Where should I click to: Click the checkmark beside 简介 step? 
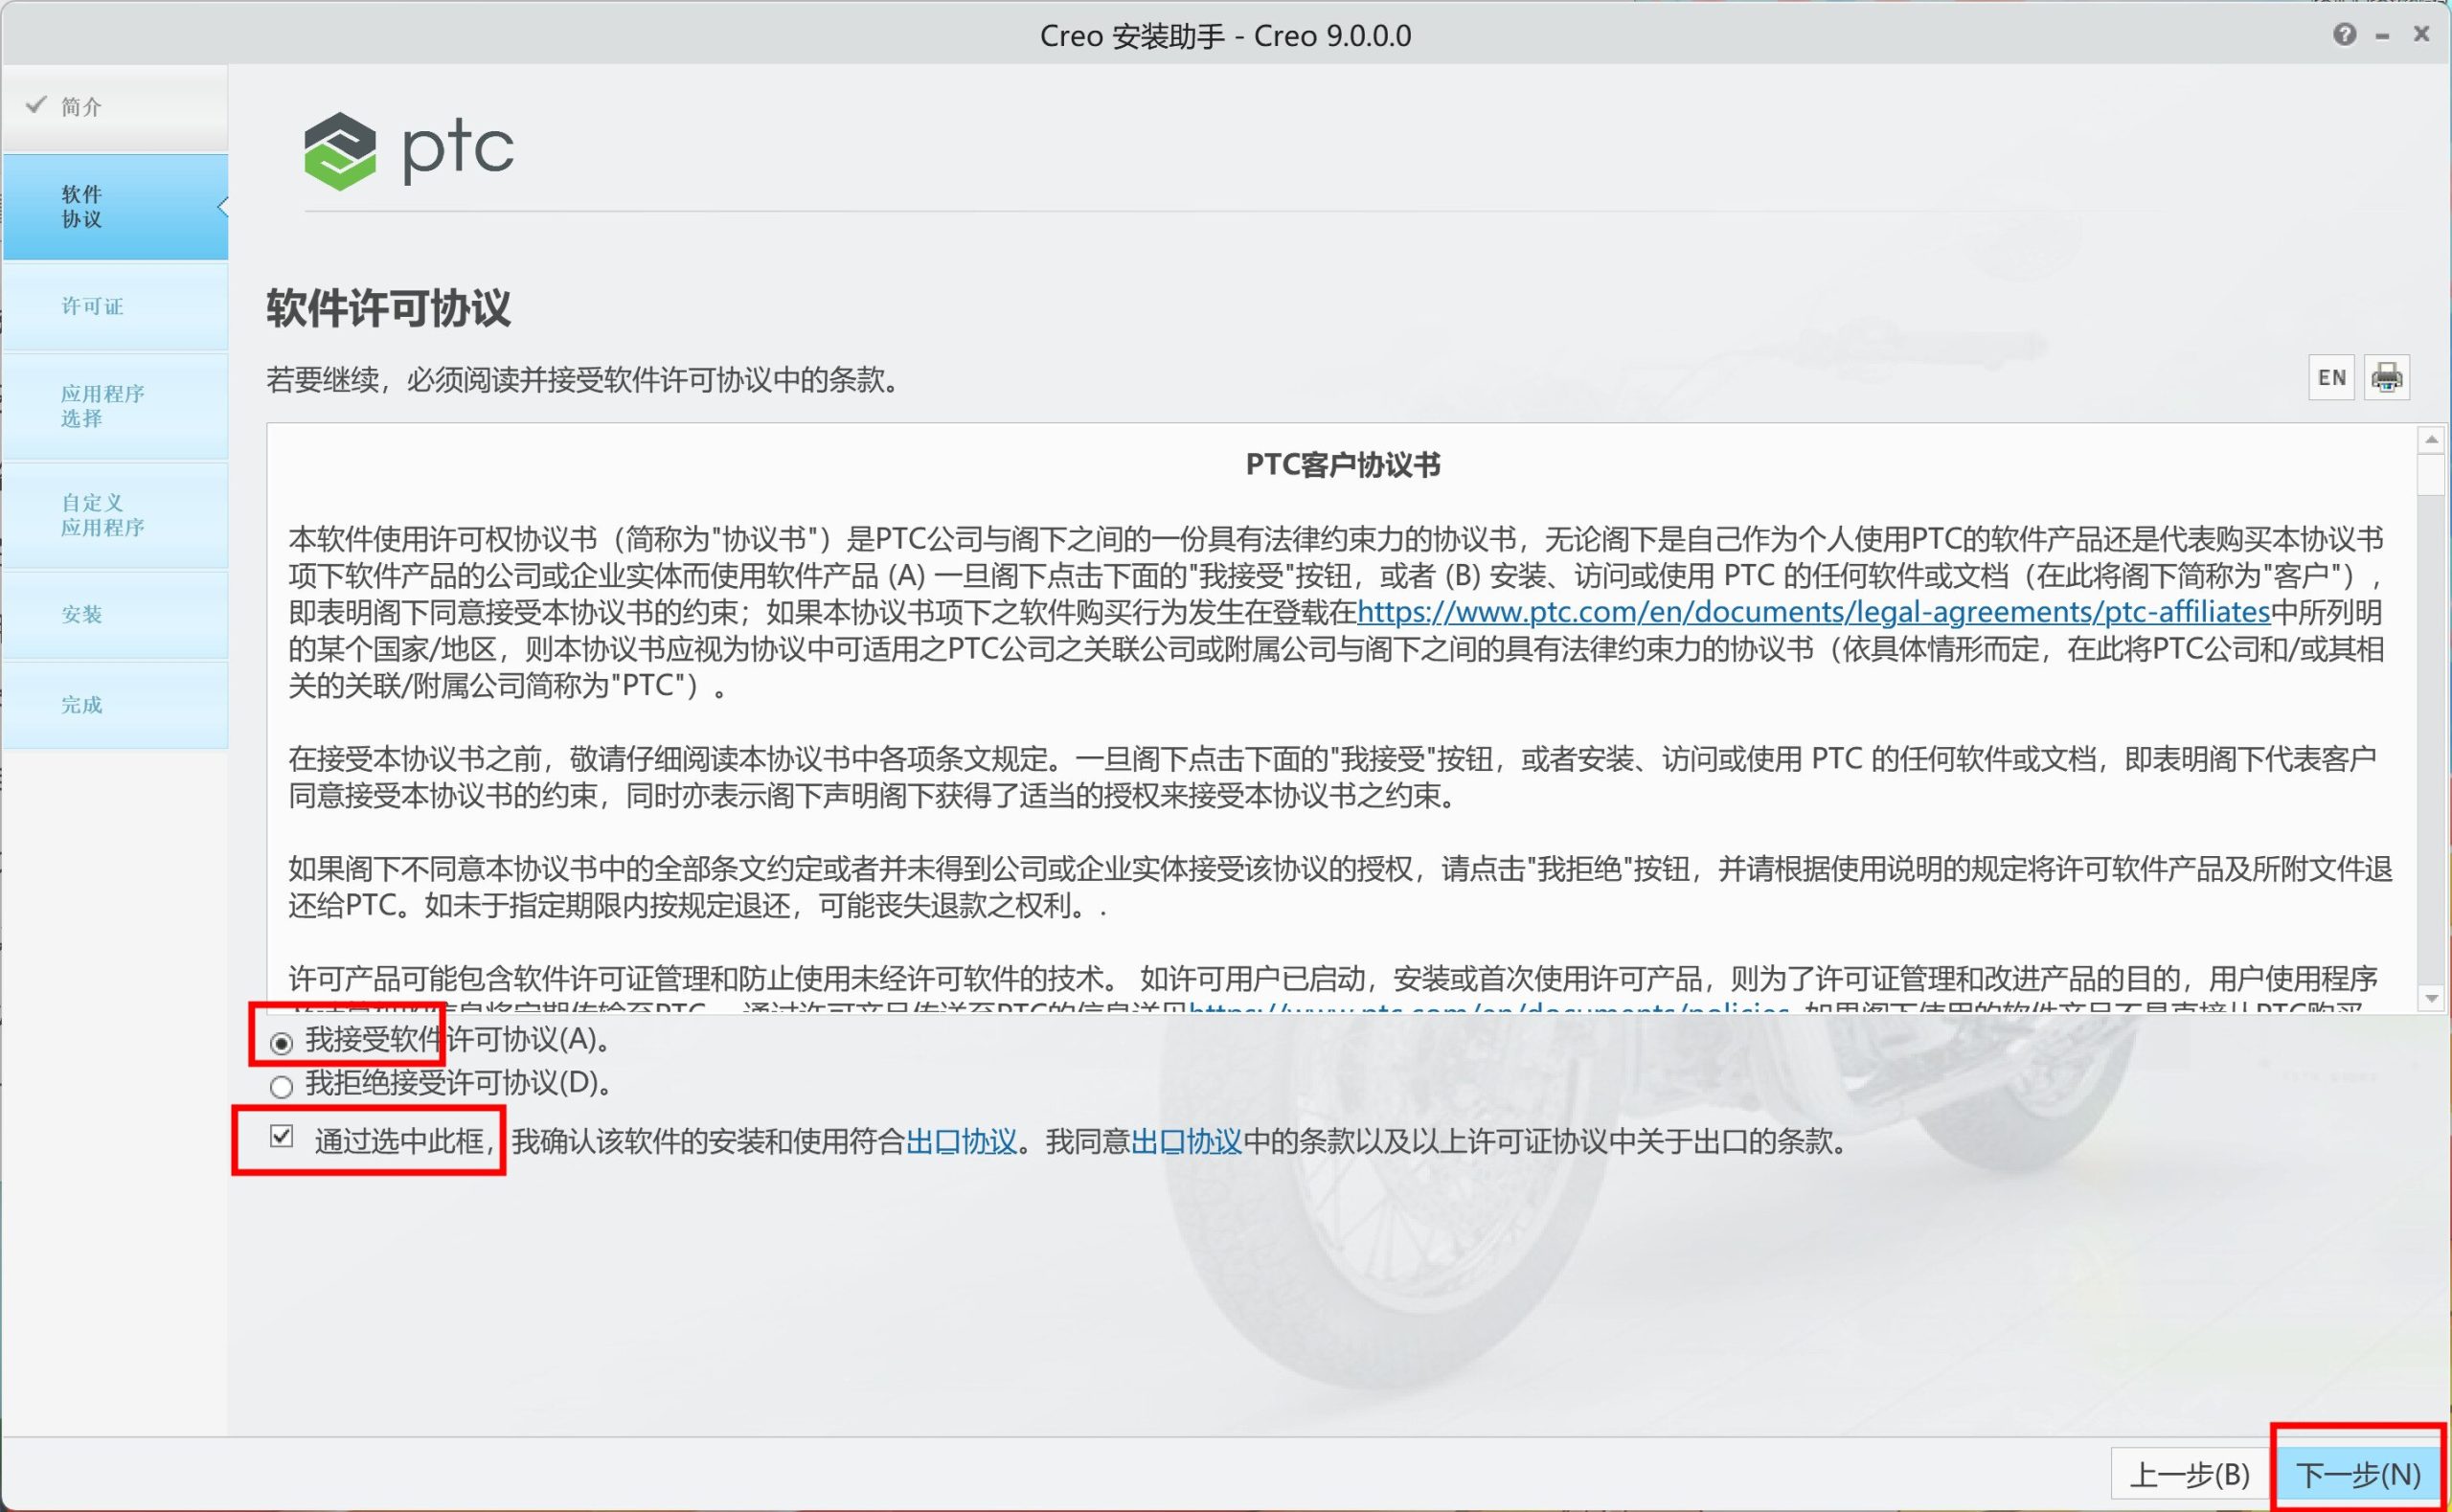coord(36,105)
